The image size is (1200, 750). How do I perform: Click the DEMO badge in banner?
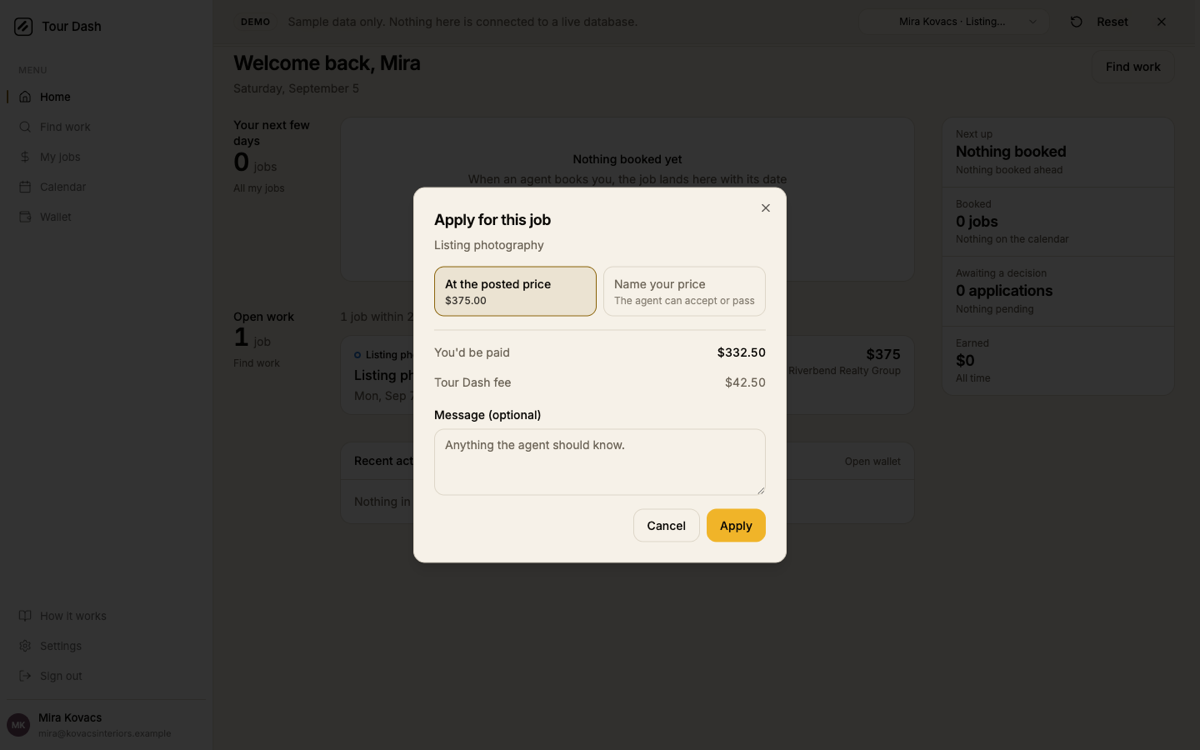[x=255, y=22]
